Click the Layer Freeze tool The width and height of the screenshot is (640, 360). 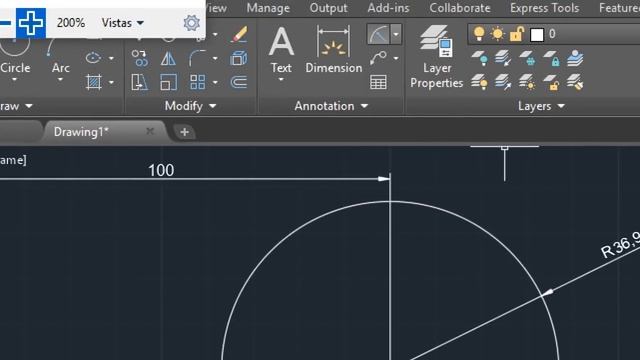pyautogui.click(x=527, y=58)
